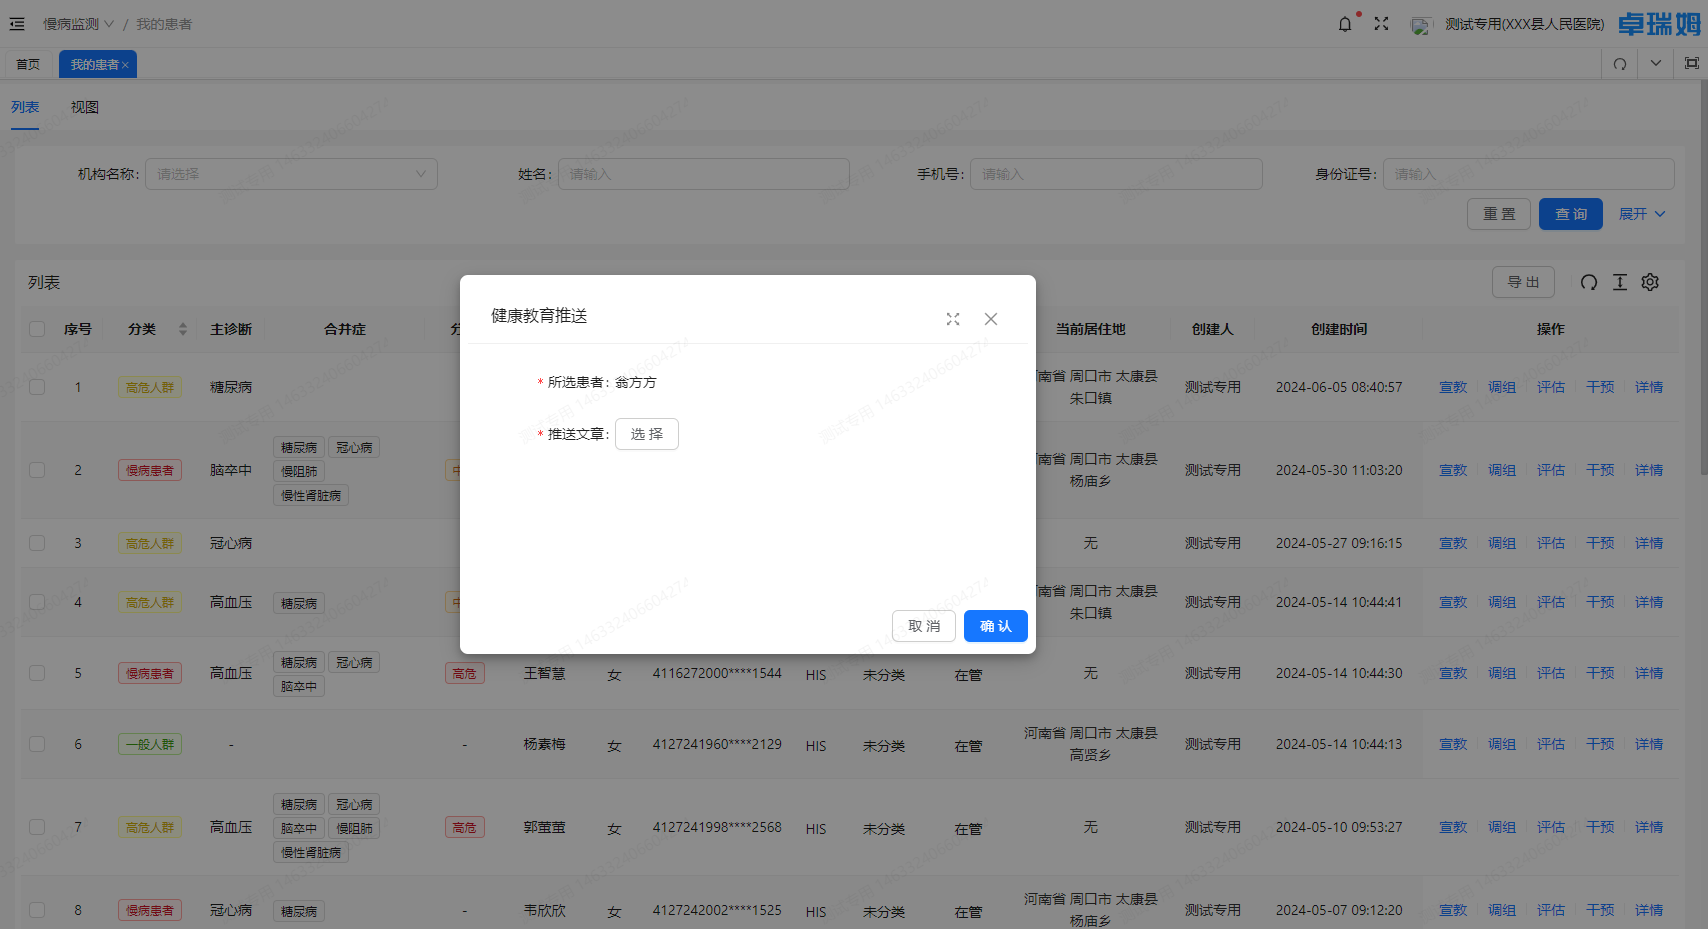Click patient name 郭苗苗
The height and width of the screenshot is (929, 1708).
pyautogui.click(x=545, y=827)
